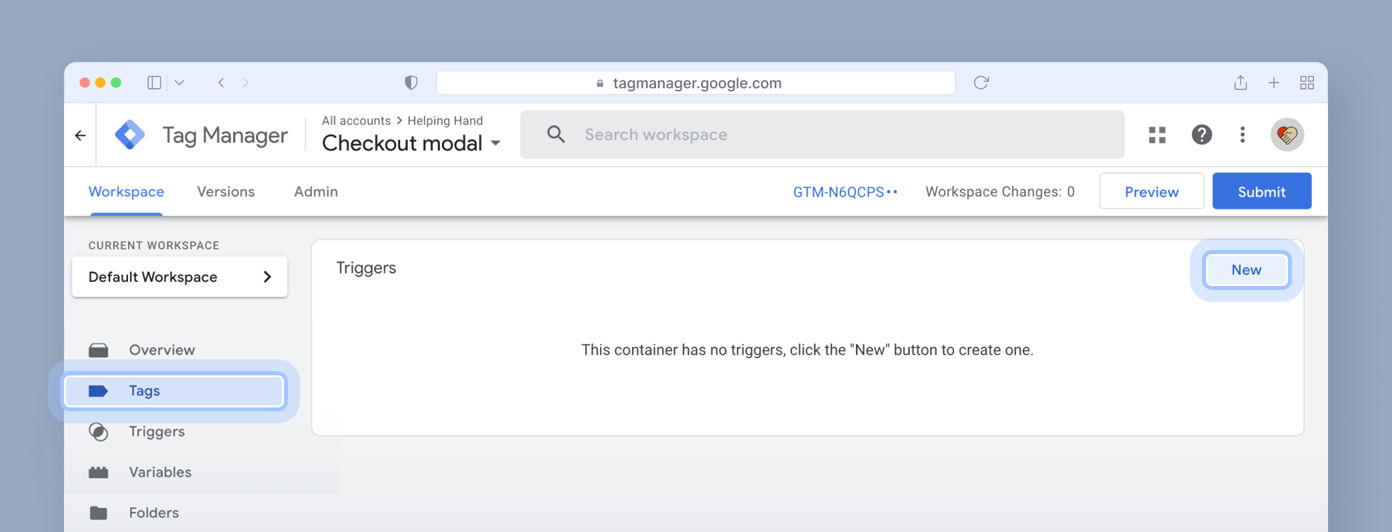Click the Tags label icon in sidebar
Image resolution: width=1392 pixels, height=532 pixels.
[x=98, y=391]
